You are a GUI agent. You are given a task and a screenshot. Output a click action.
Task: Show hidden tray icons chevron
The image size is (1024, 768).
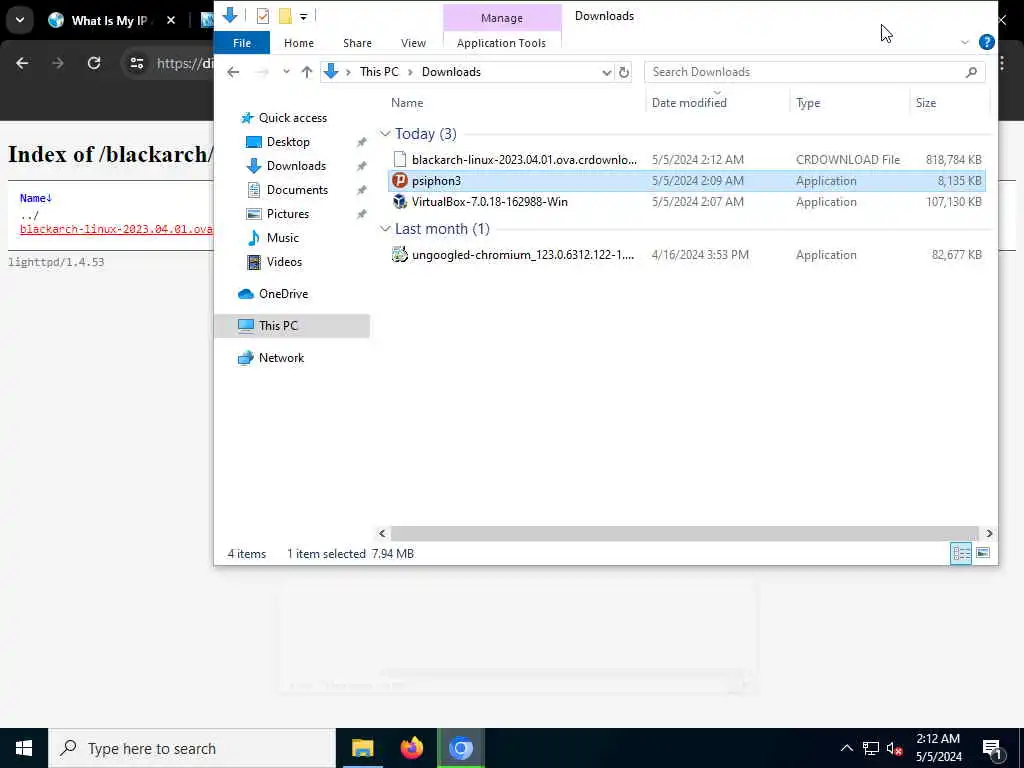tap(846, 748)
